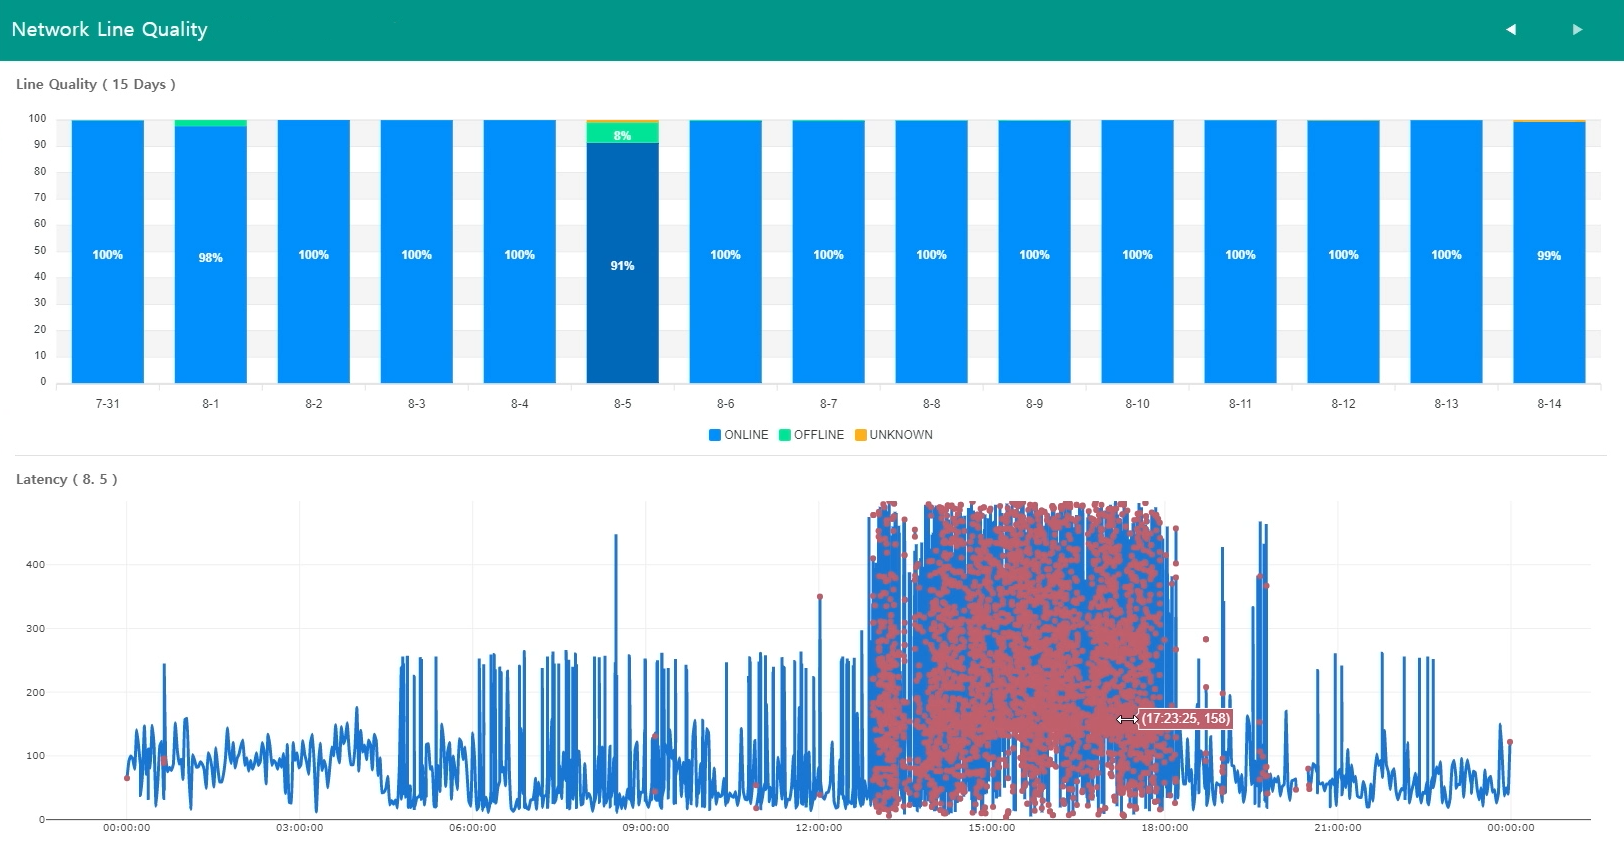Click the green OFFLINE legend color swatch
The image size is (1624, 856).
tap(785, 435)
